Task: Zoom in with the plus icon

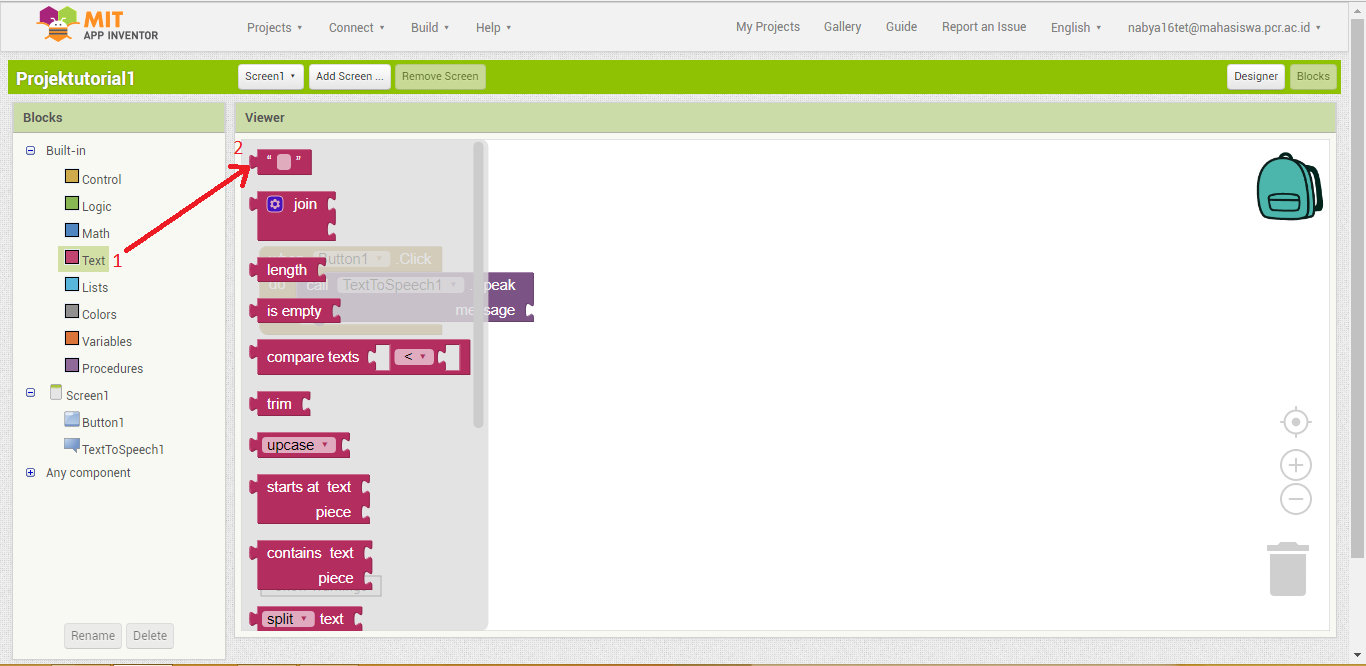Action: click(1296, 465)
